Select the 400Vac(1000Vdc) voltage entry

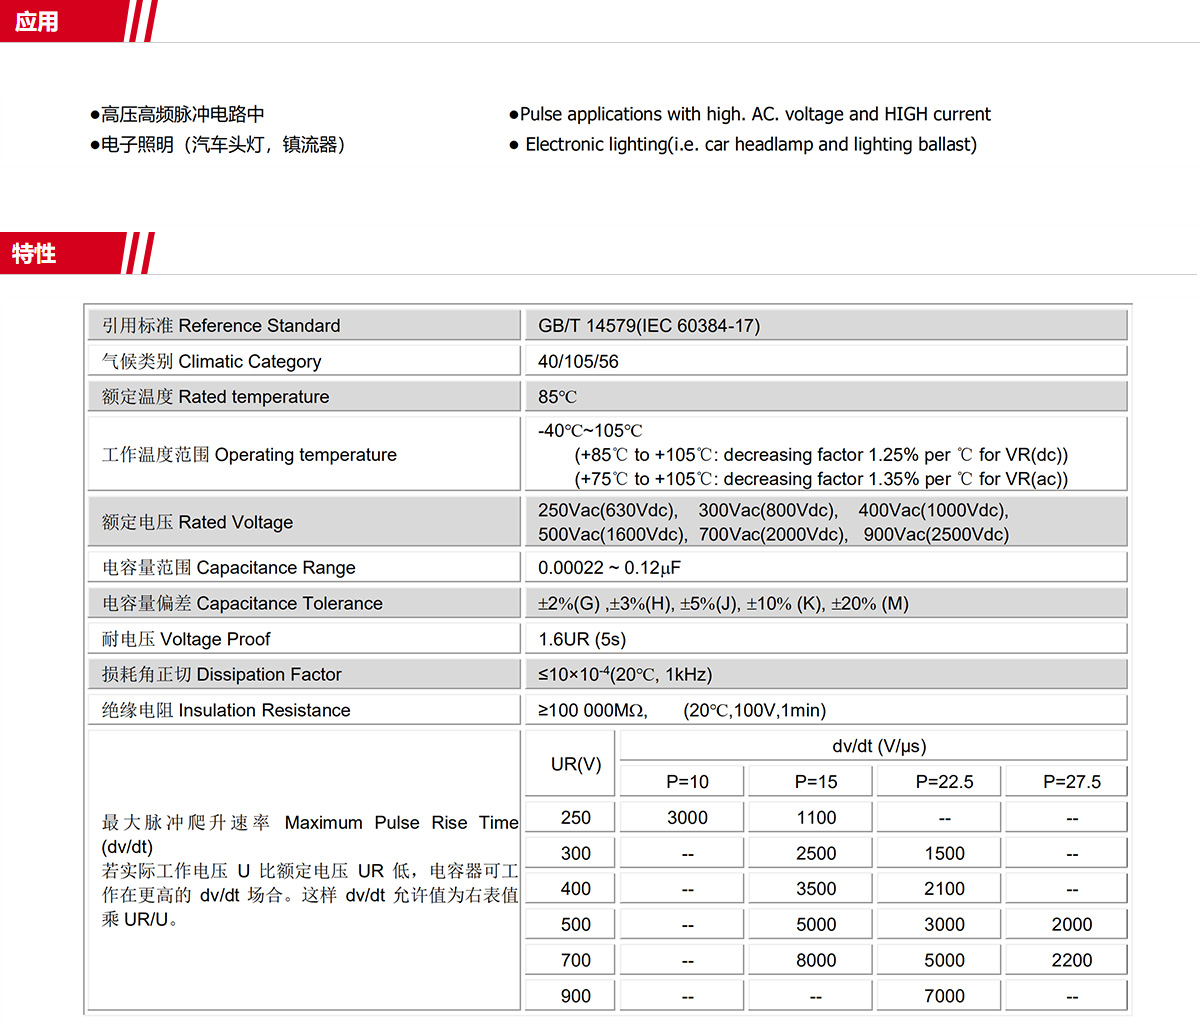coord(933,510)
